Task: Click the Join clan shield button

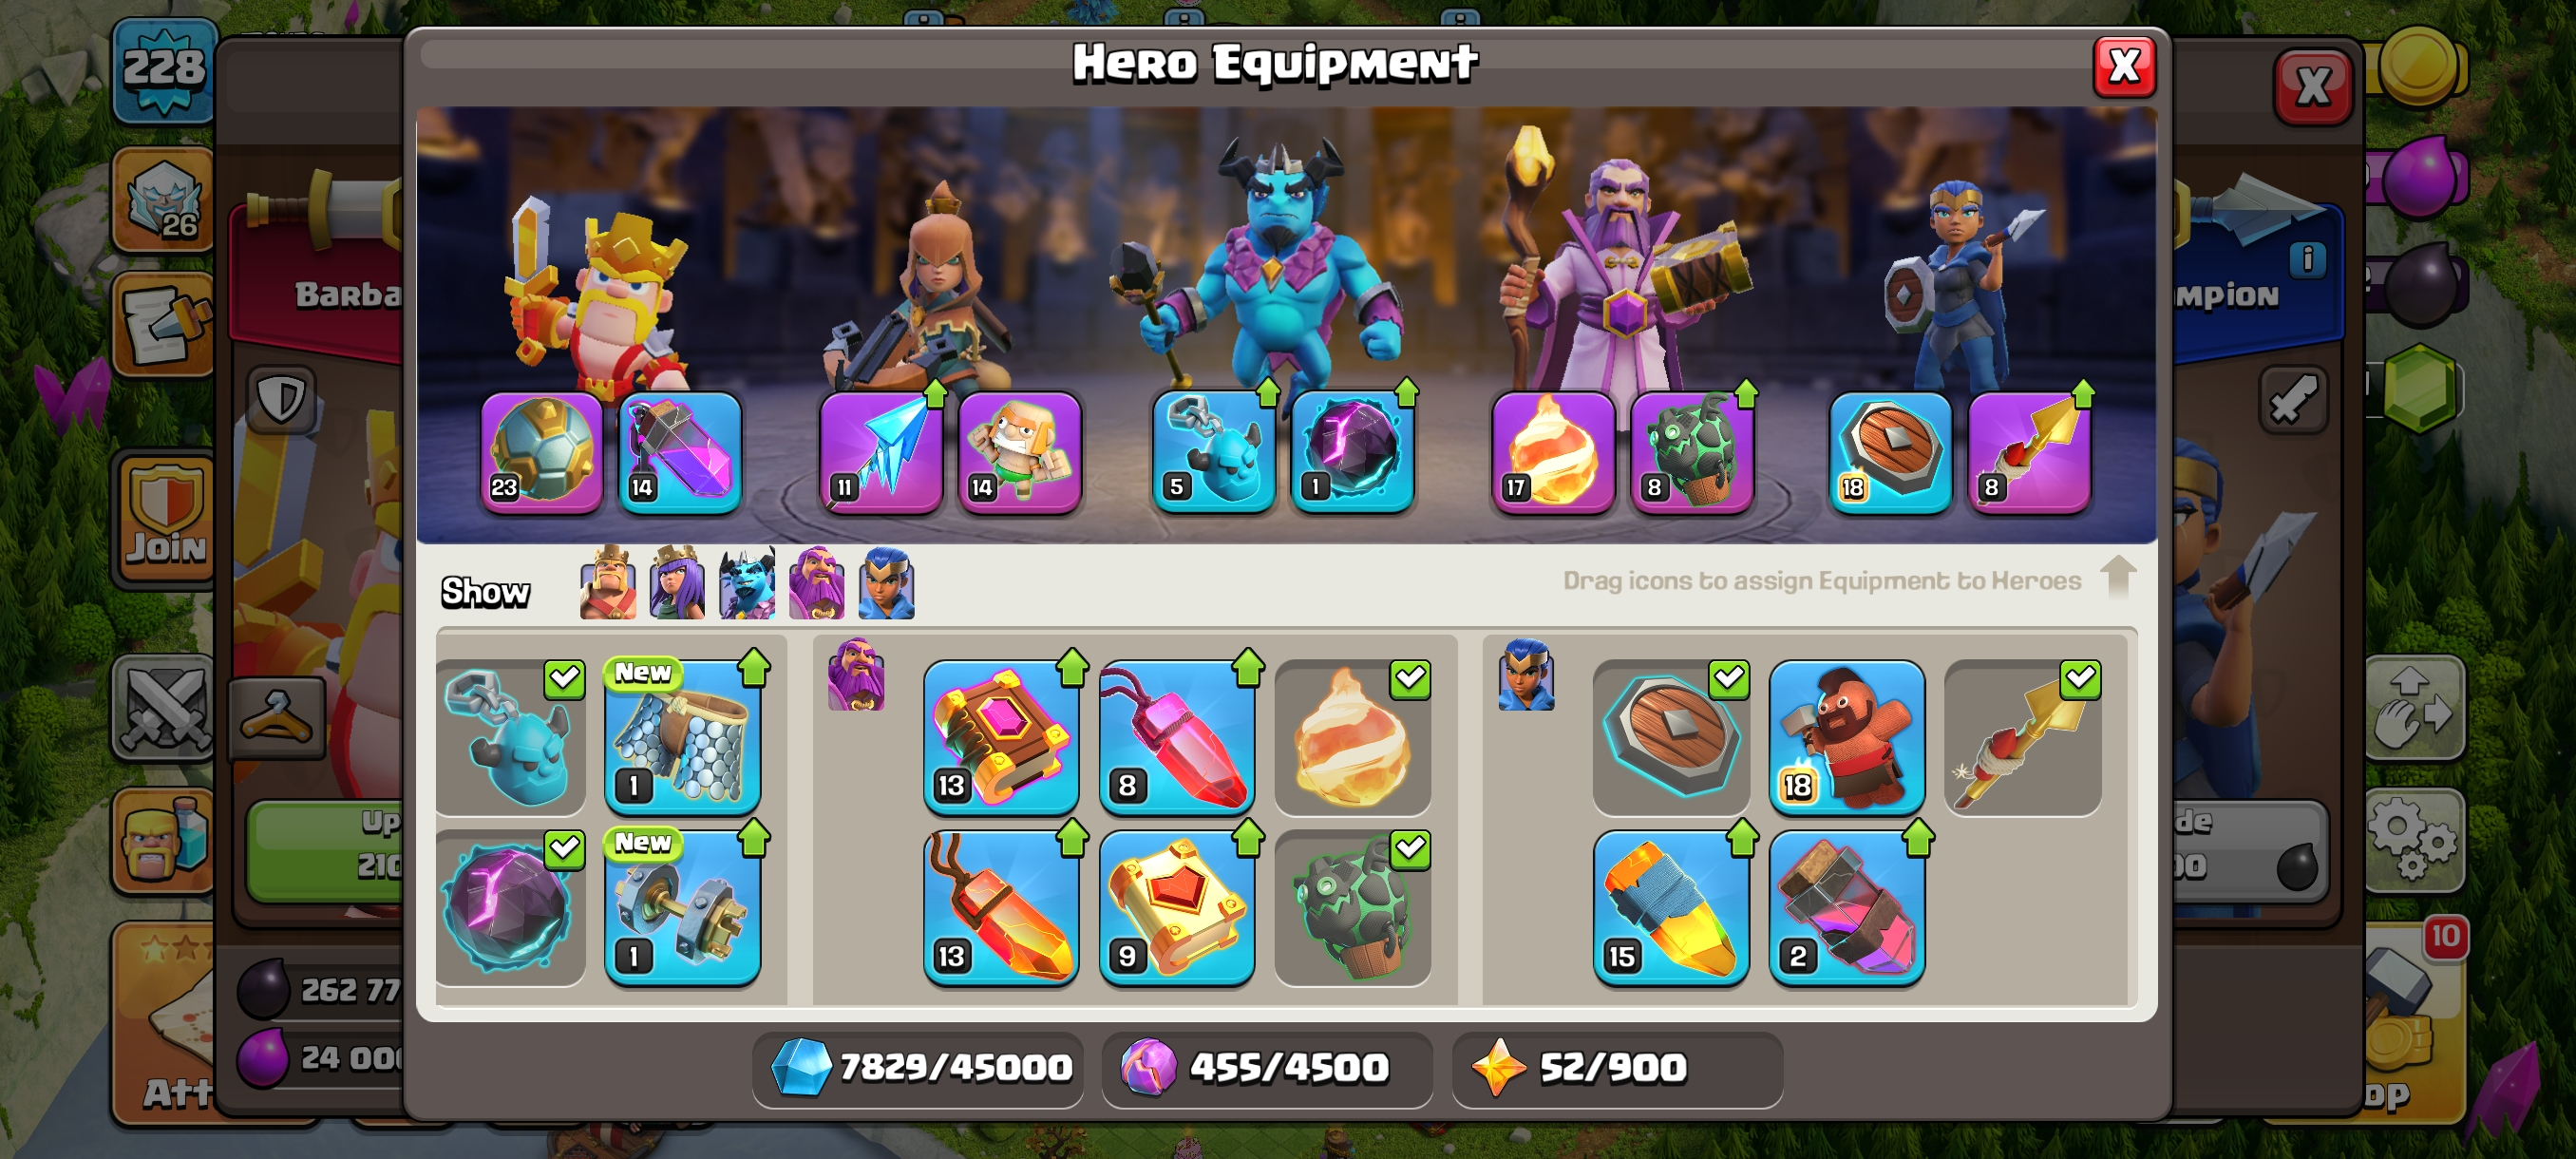Action: 165,518
